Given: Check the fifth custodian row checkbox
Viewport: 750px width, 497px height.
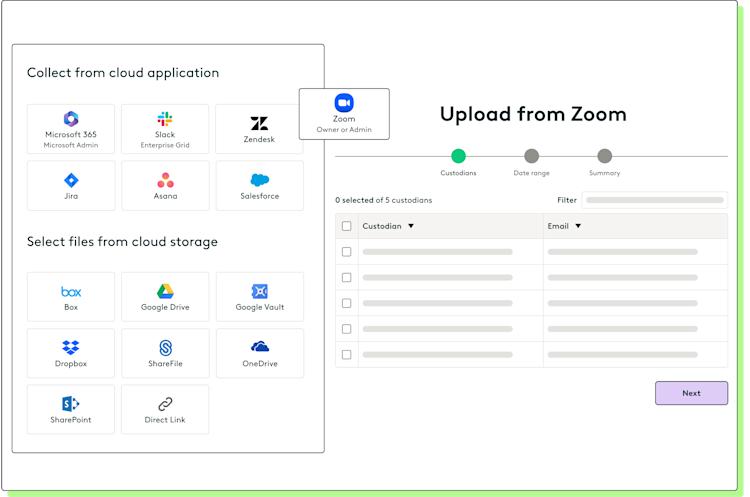Looking at the screenshot, I should [x=347, y=354].
